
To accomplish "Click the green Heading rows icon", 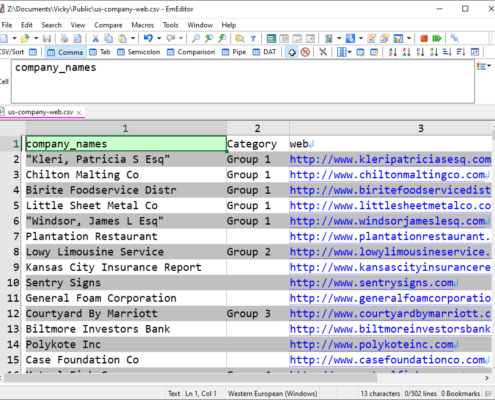I will click(x=271, y=38).
